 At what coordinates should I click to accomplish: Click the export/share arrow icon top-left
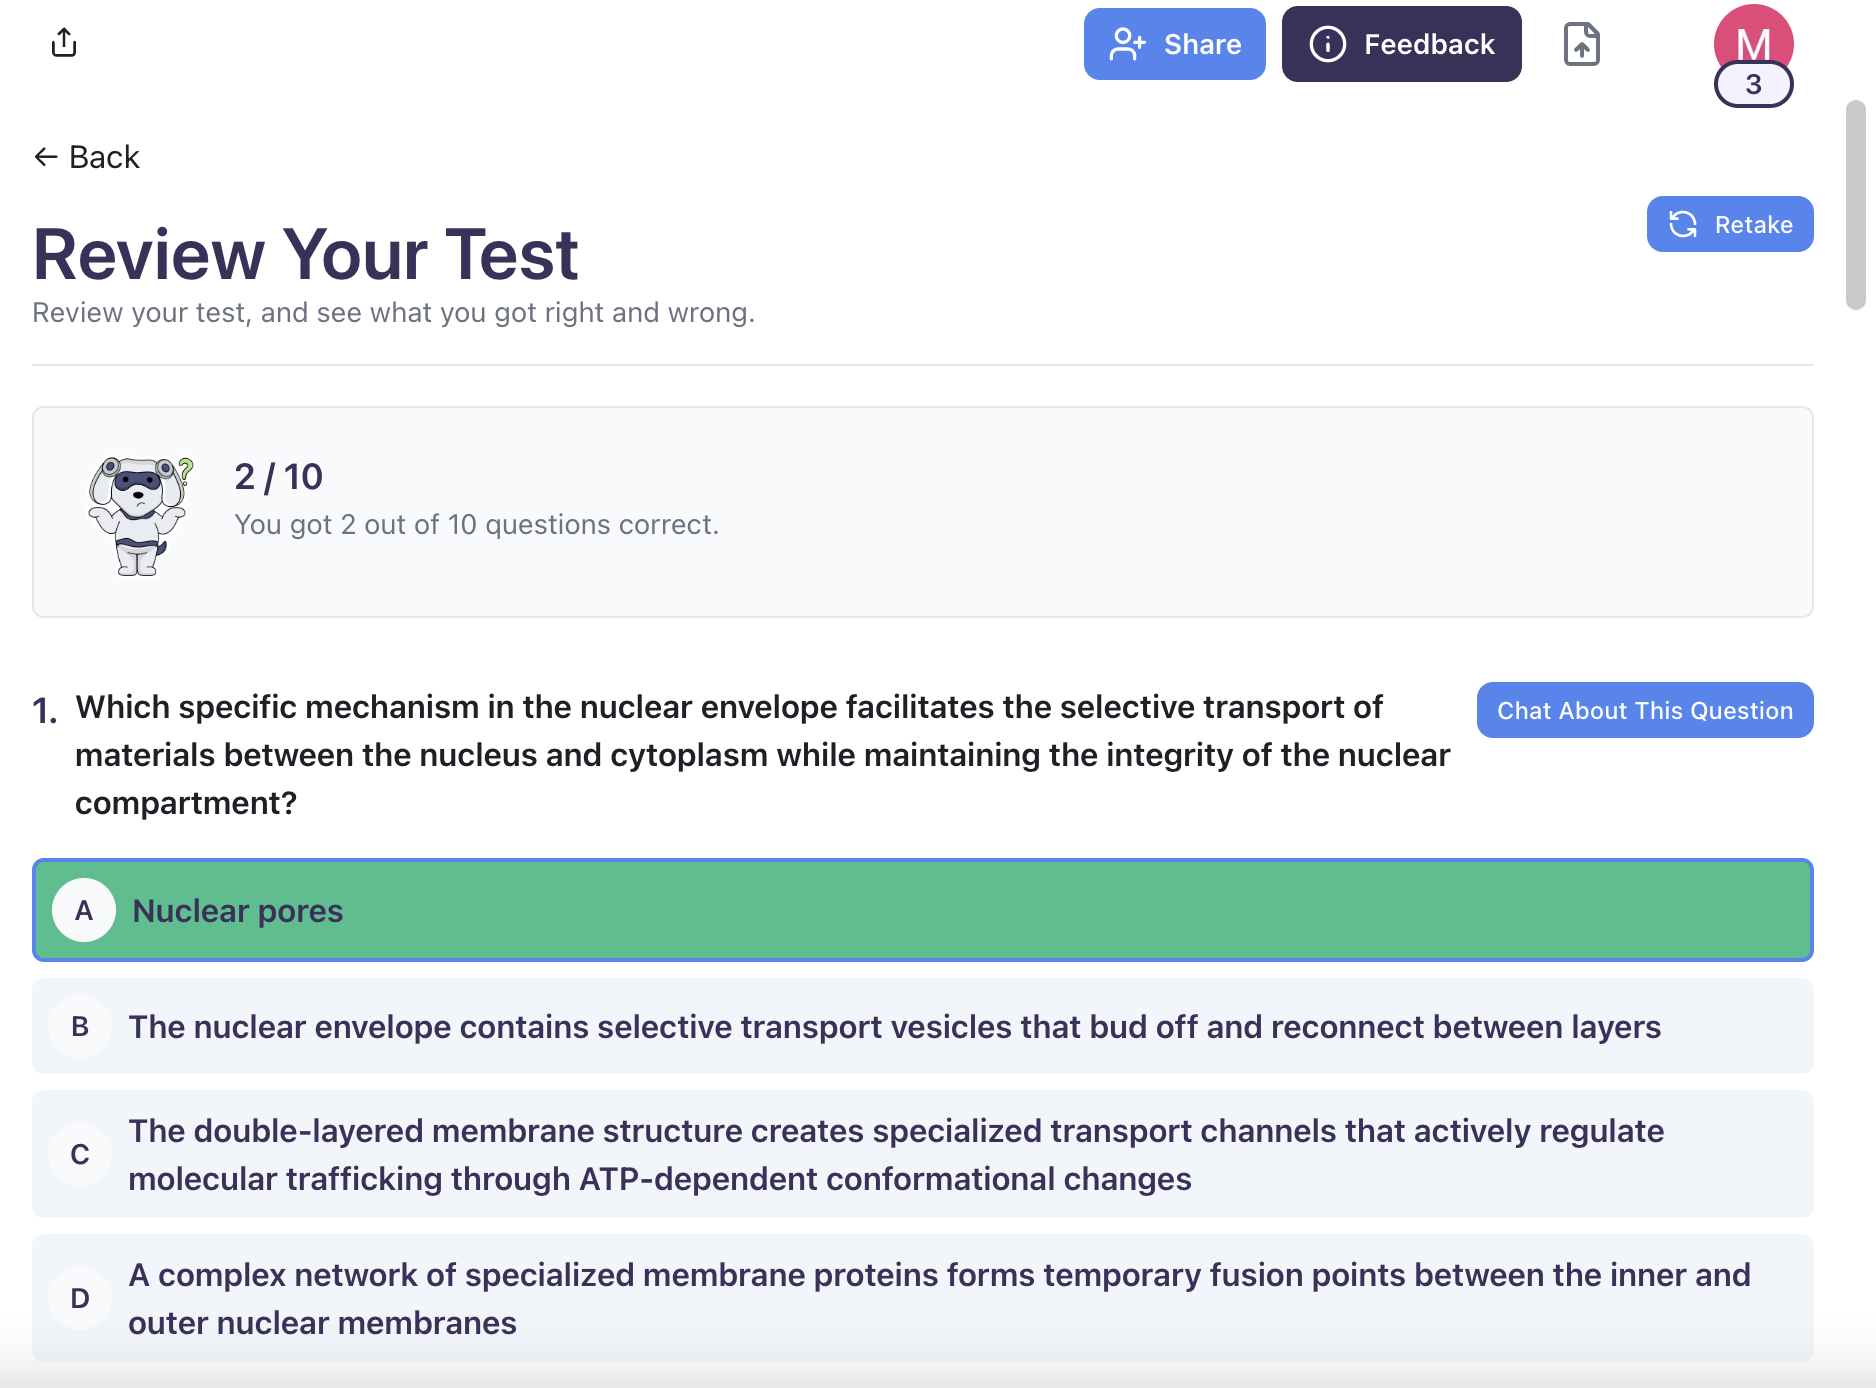tap(64, 43)
